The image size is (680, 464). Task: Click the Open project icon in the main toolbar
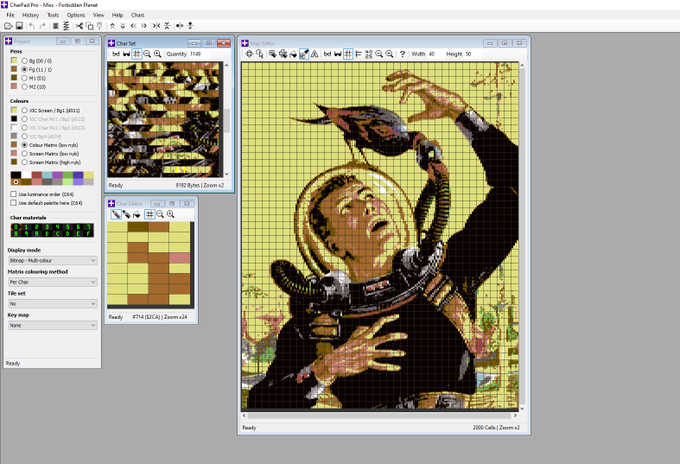pos(8,26)
